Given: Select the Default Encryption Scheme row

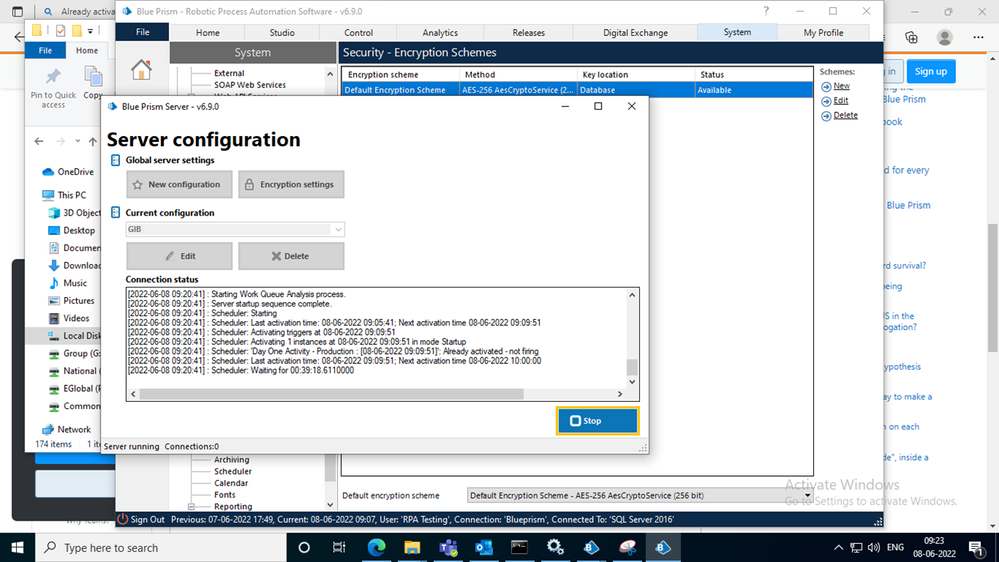Looking at the screenshot, I should pos(577,90).
